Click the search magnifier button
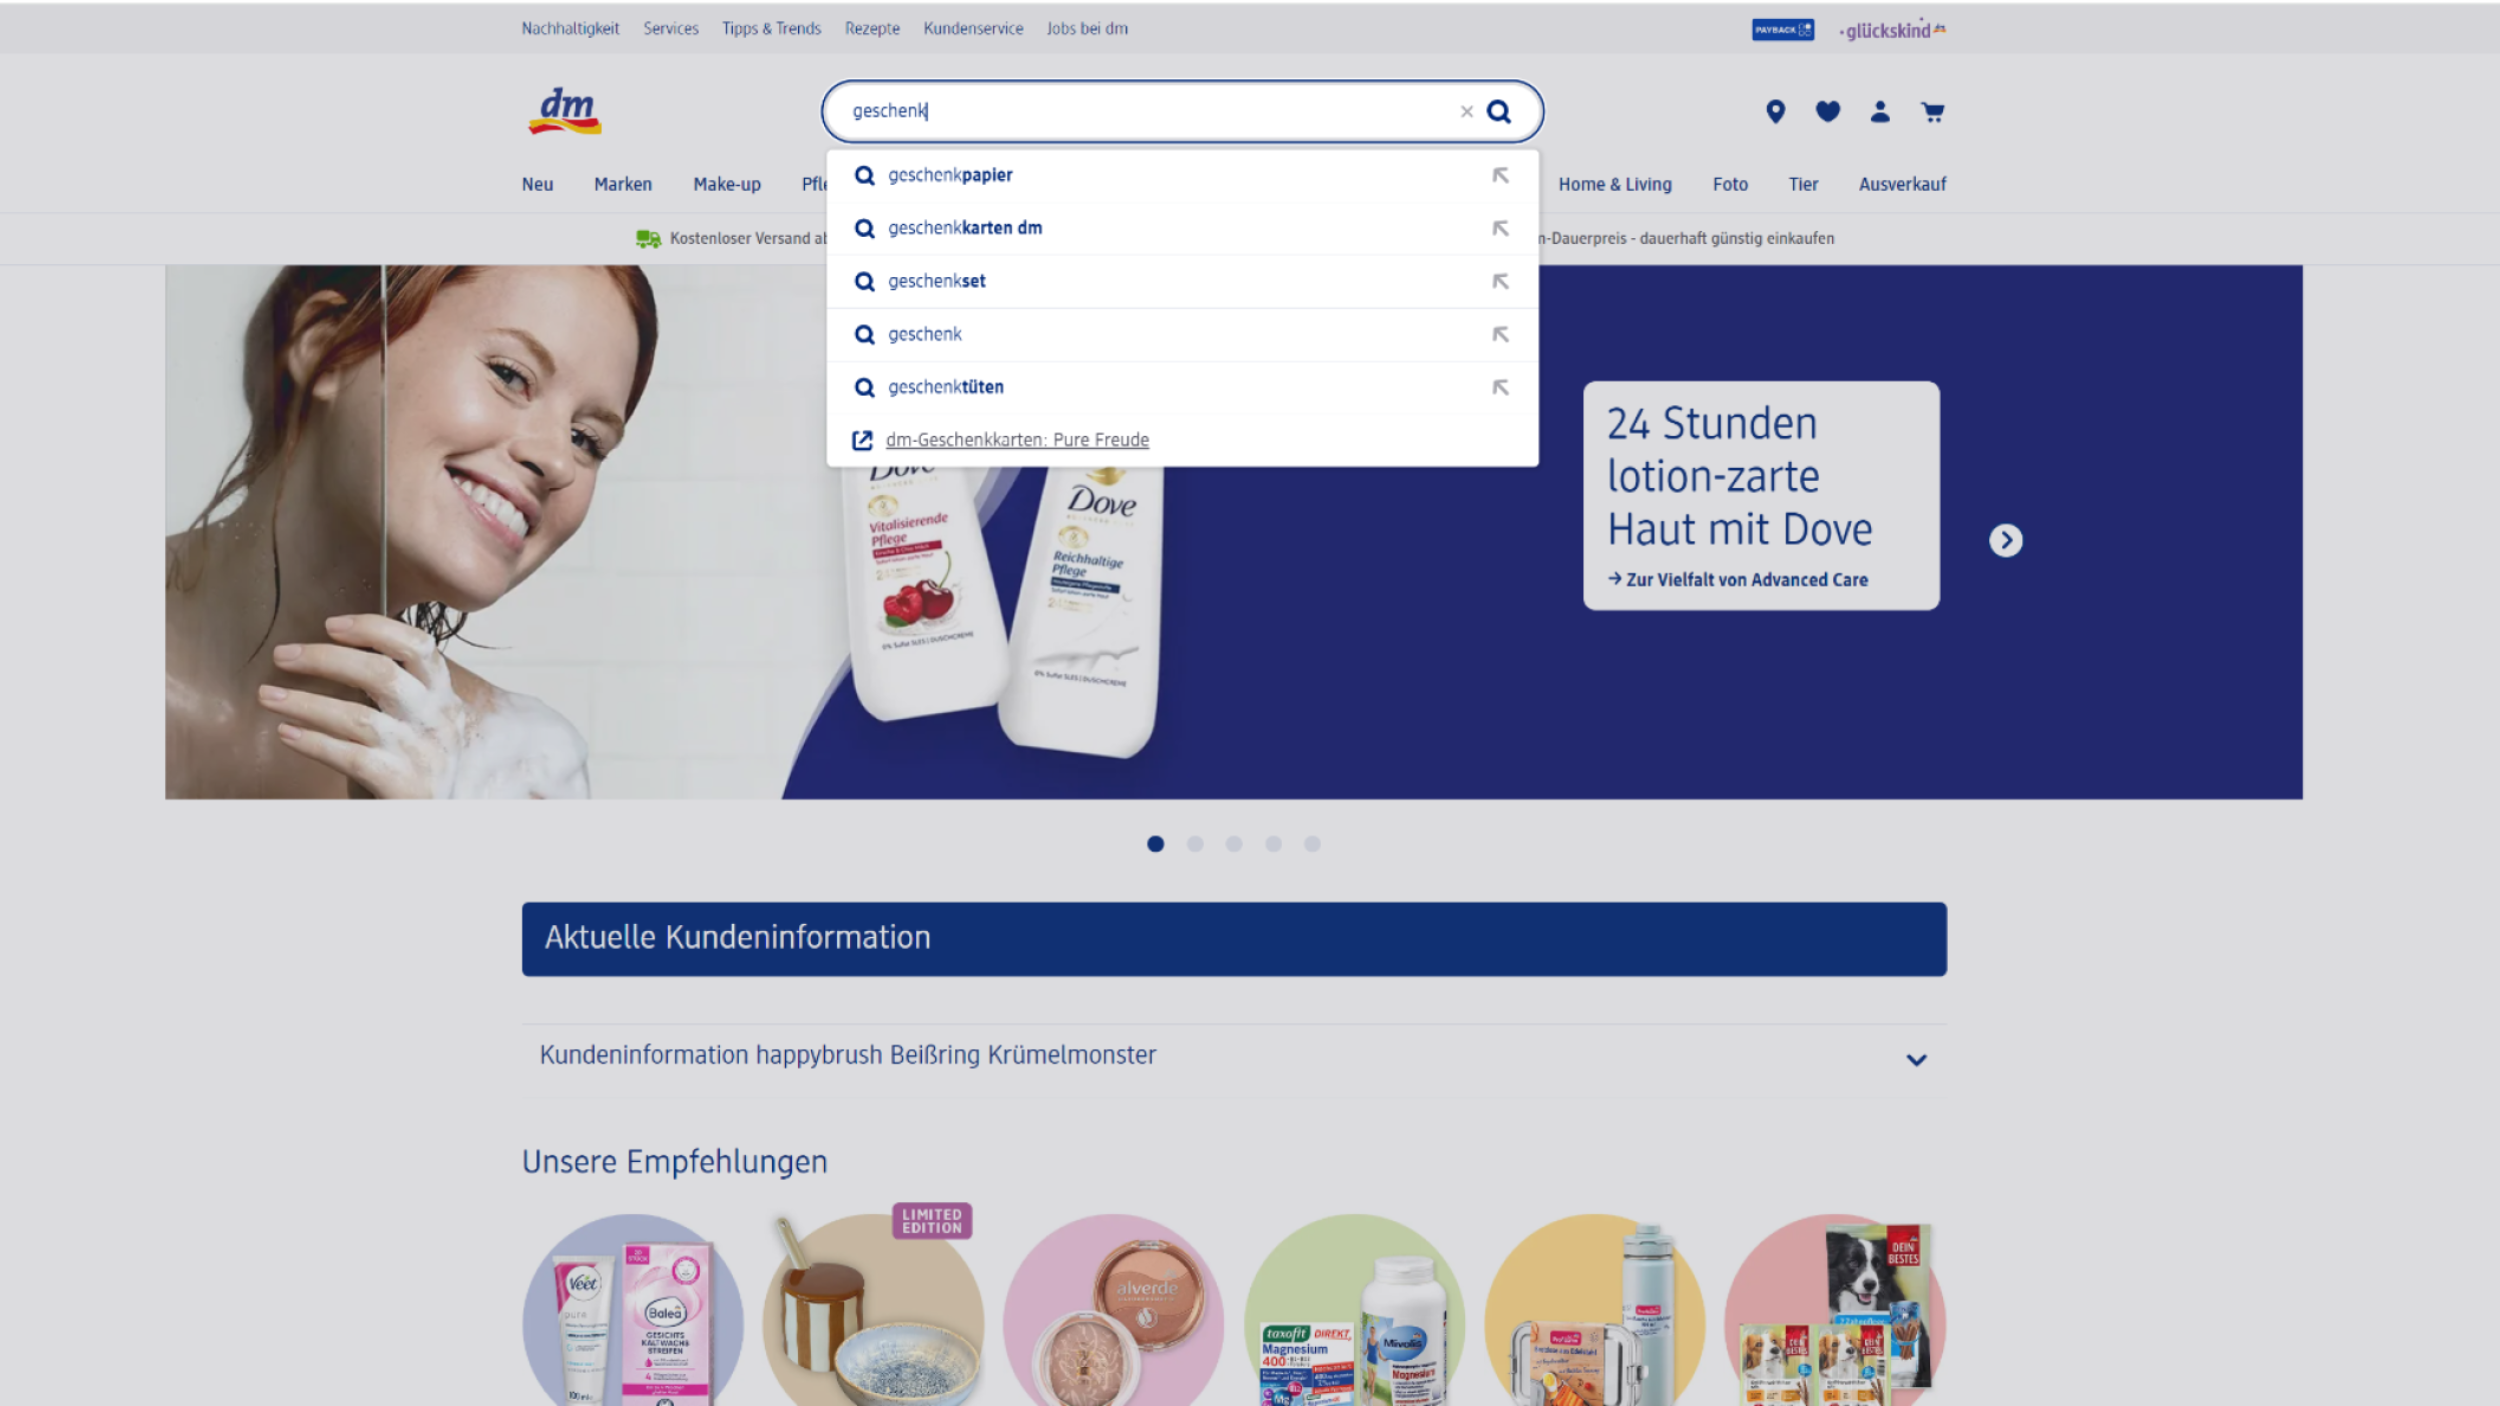 point(1498,111)
